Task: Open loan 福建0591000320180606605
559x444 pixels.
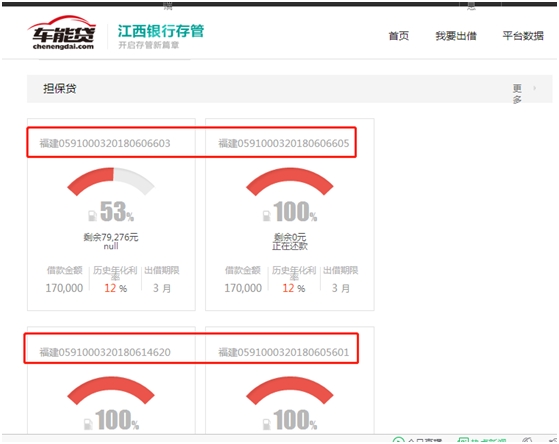Action: [284, 143]
